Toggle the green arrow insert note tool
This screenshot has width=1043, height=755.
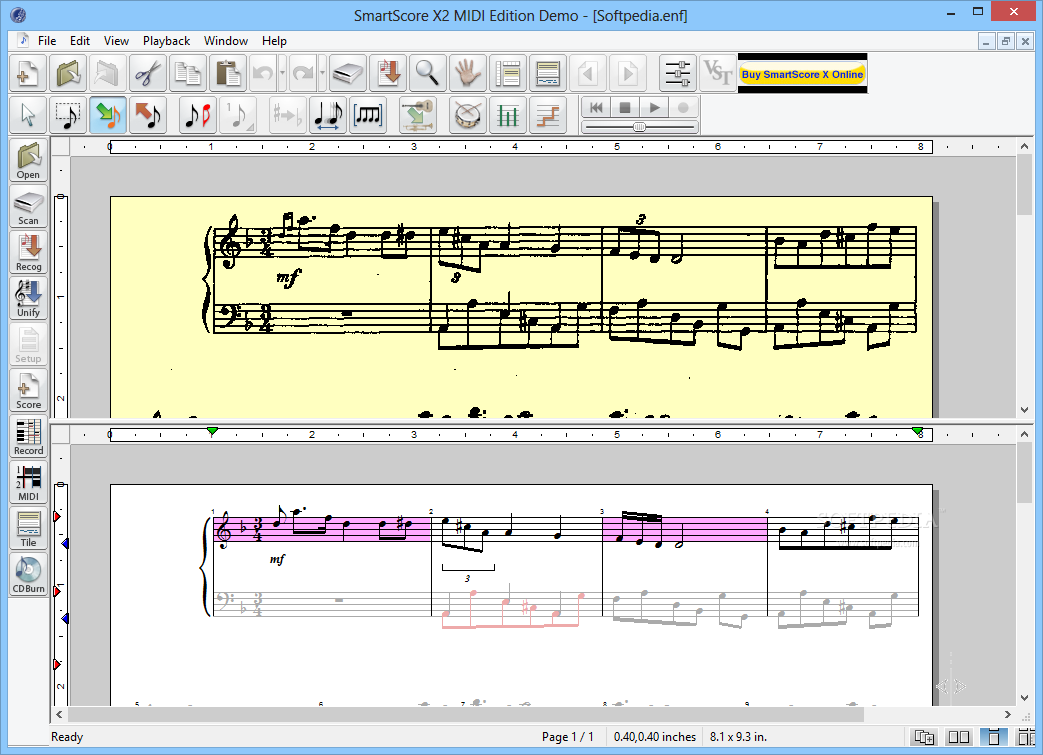click(108, 114)
